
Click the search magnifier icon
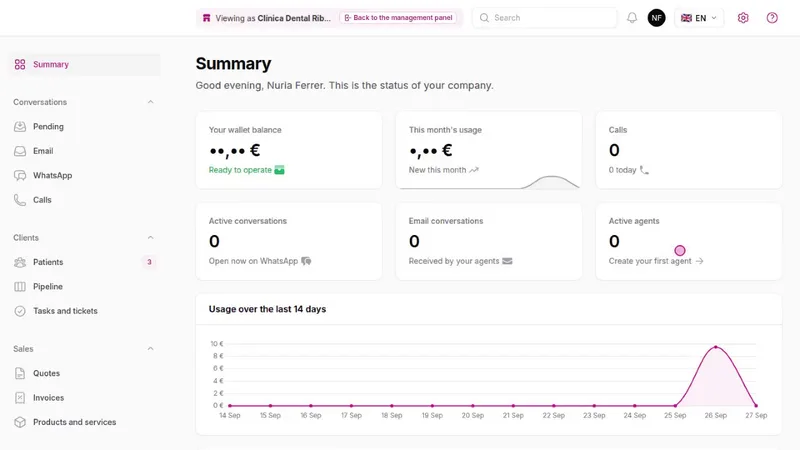[484, 18]
